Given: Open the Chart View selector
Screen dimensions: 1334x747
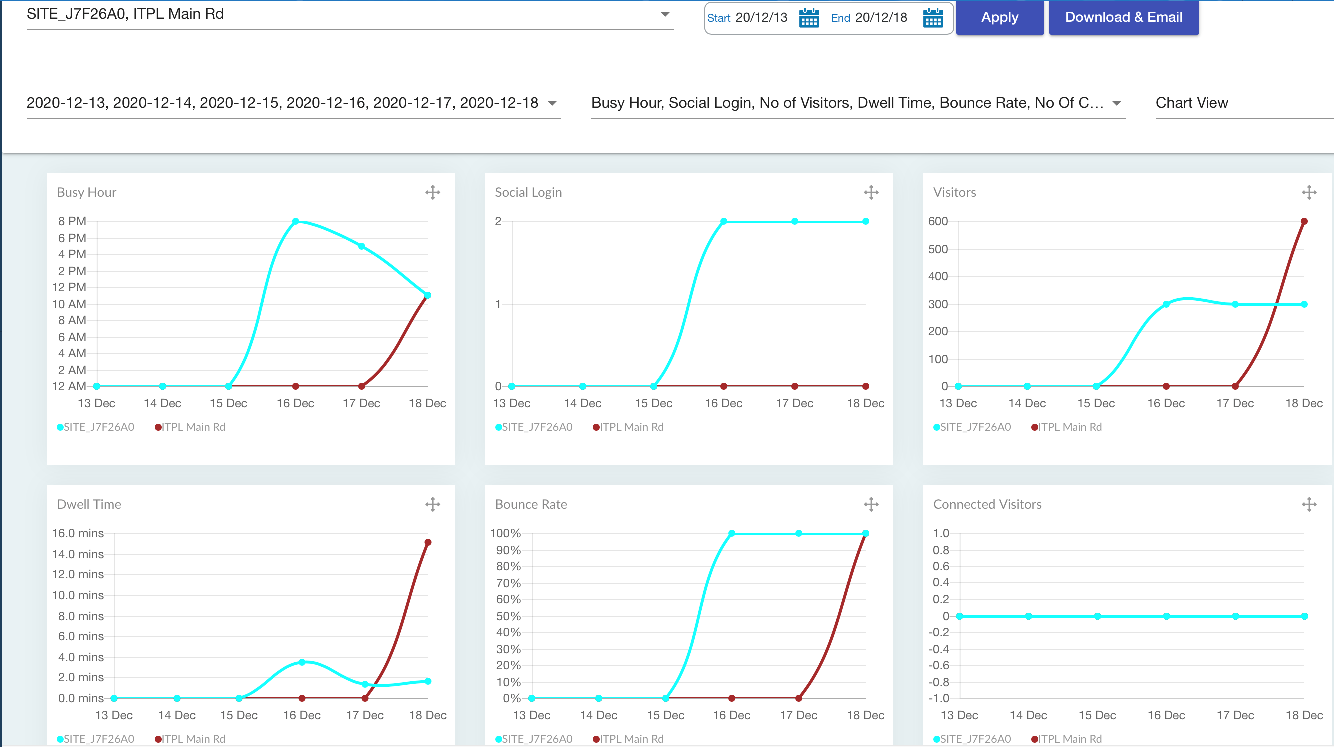Looking at the screenshot, I should tap(1242, 103).
